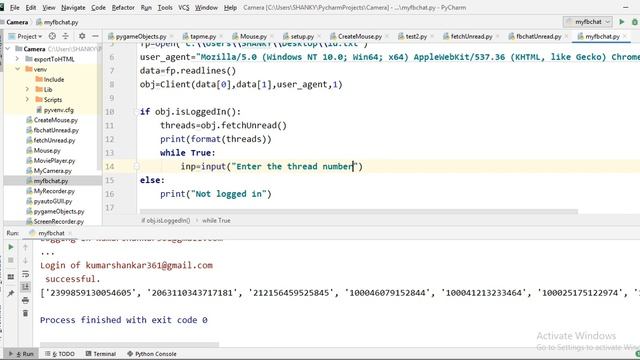Open the Run menu
This screenshot has height=360, width=640.
pos(146,7)
